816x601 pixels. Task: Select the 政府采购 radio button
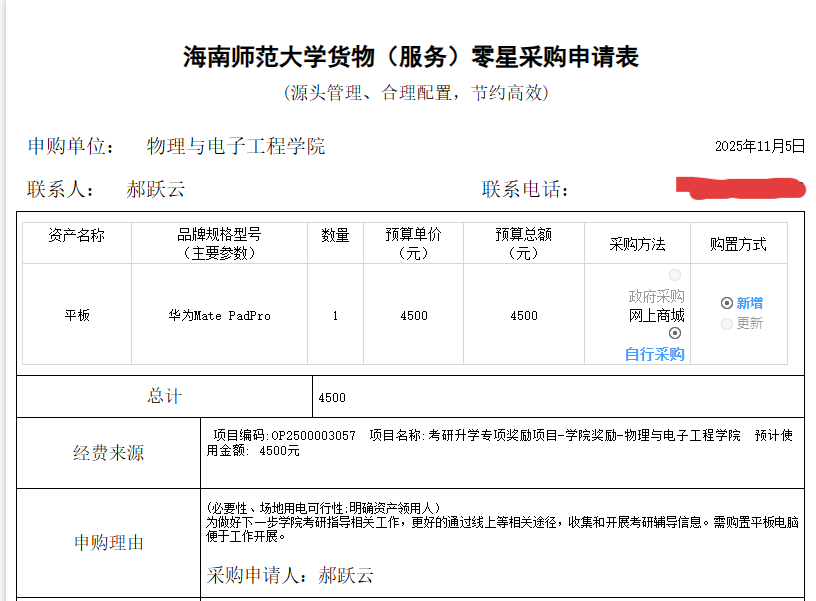(675, 275)
